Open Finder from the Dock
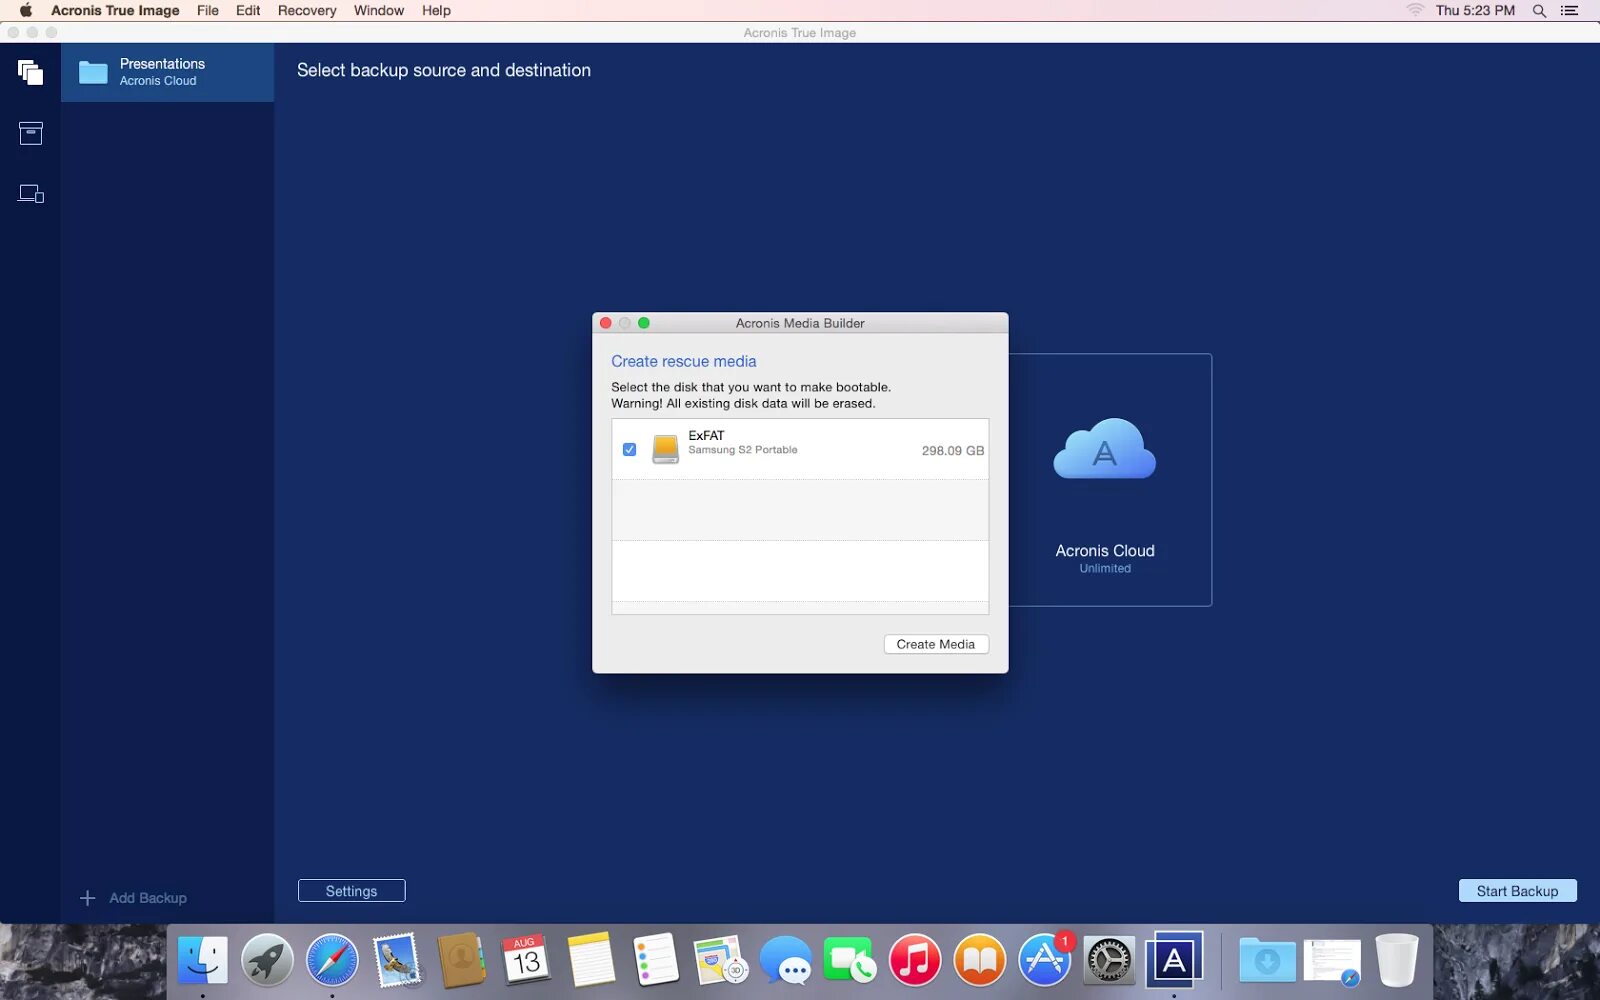 pos(202,961)
